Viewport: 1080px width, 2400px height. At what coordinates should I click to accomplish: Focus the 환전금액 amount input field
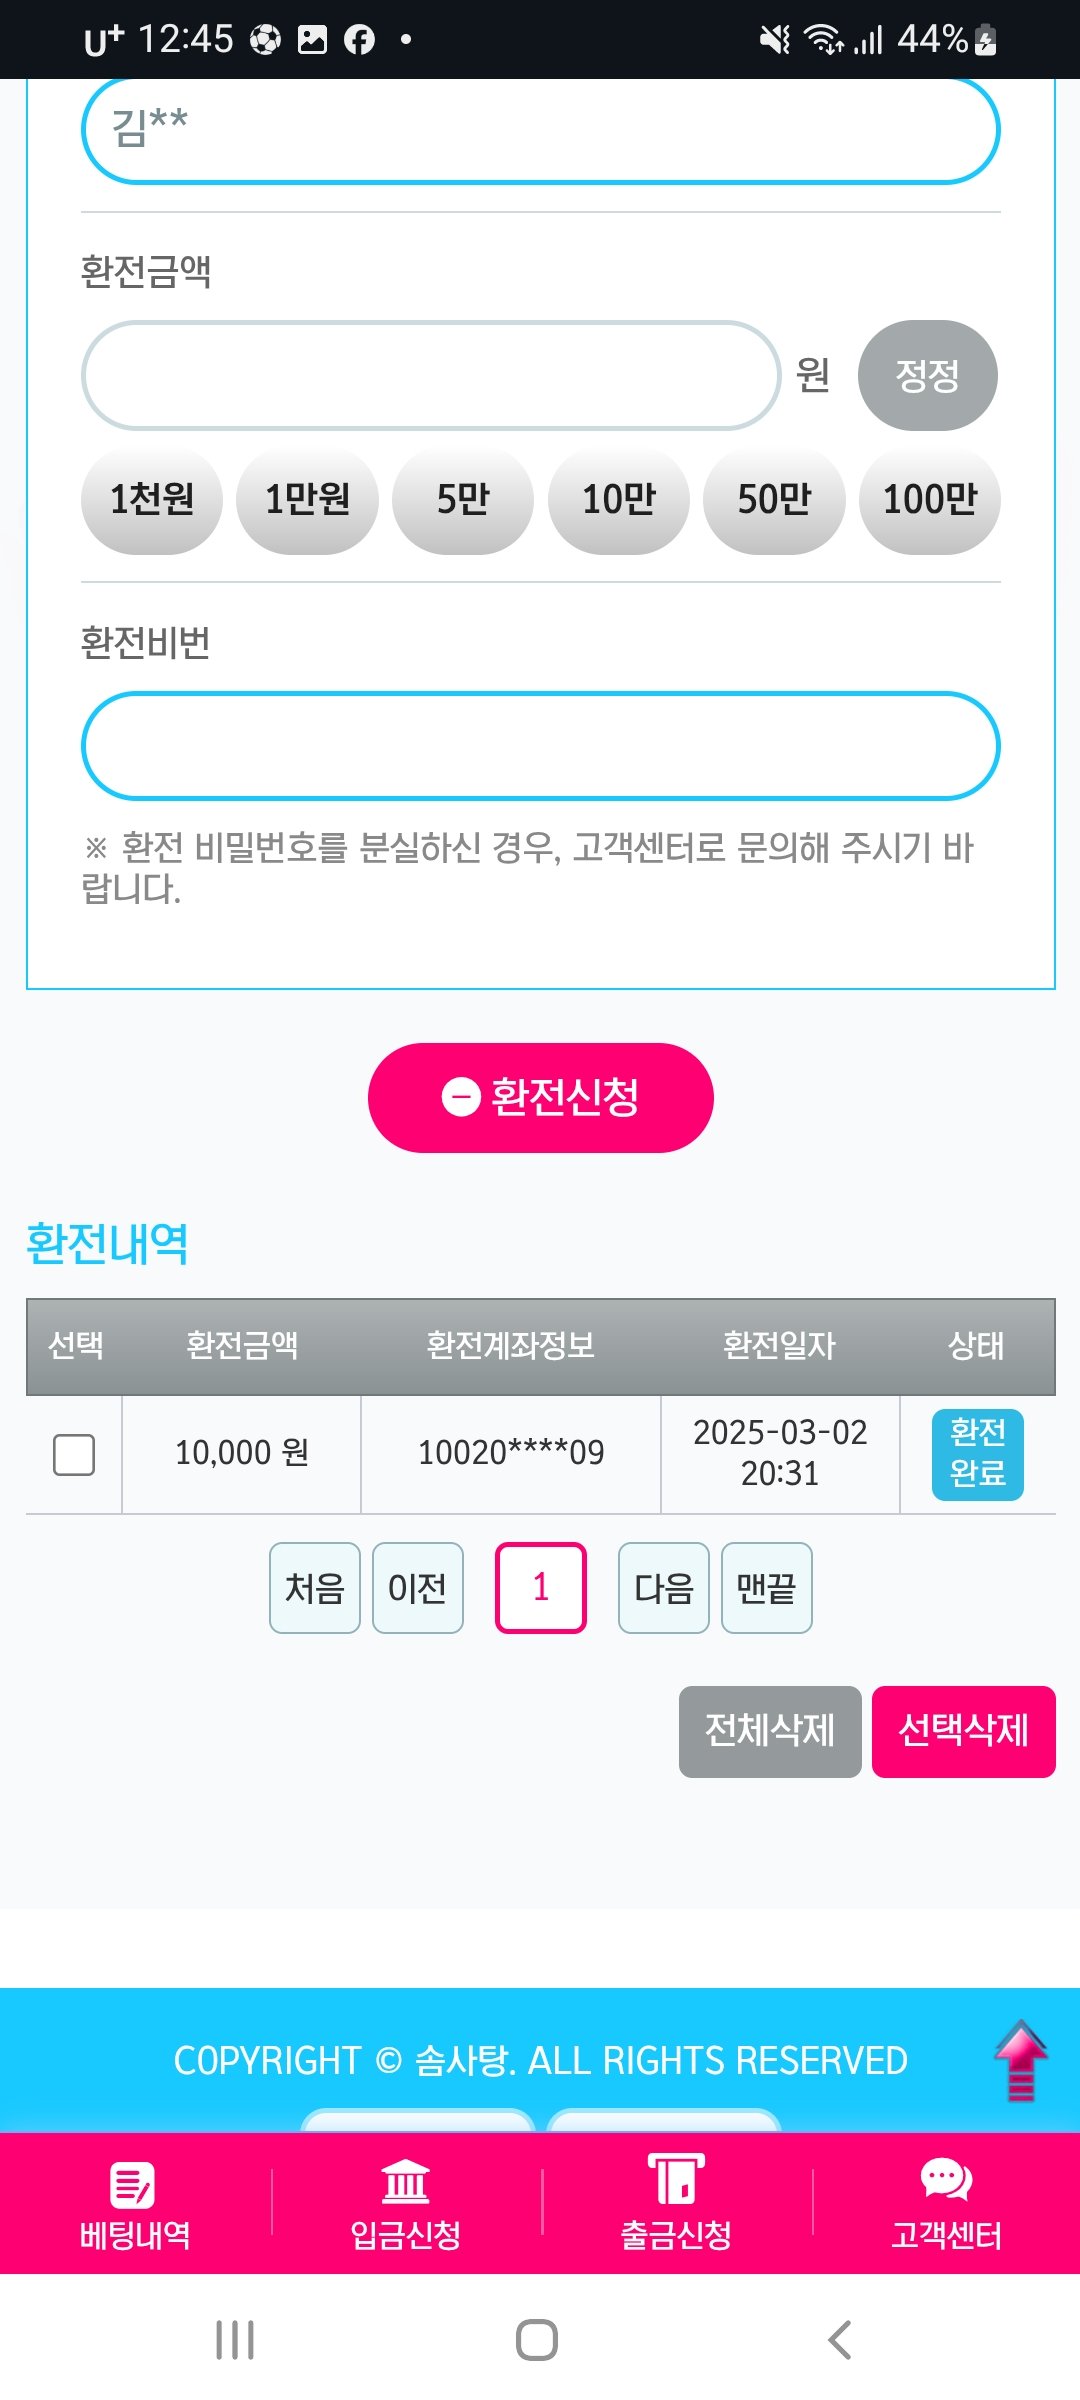(430, 376)
